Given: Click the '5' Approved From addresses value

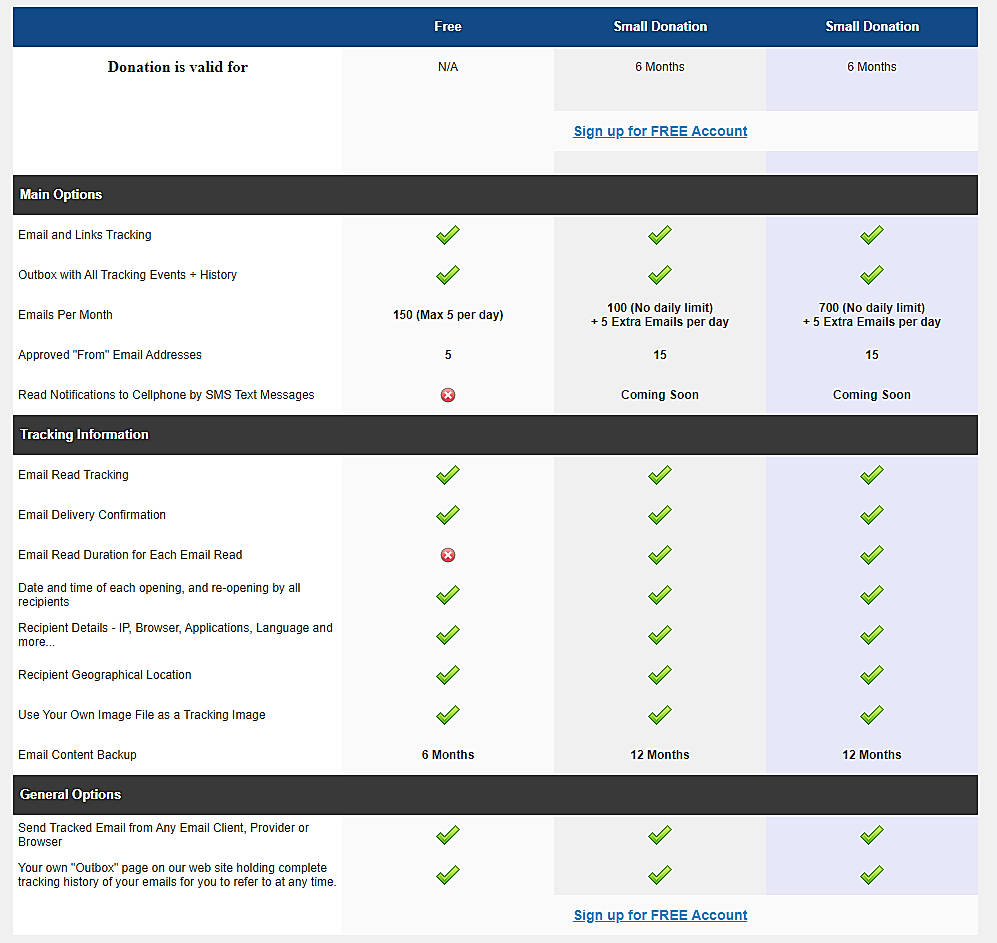Looking at the screenshot, I should [x=448, y=355].
